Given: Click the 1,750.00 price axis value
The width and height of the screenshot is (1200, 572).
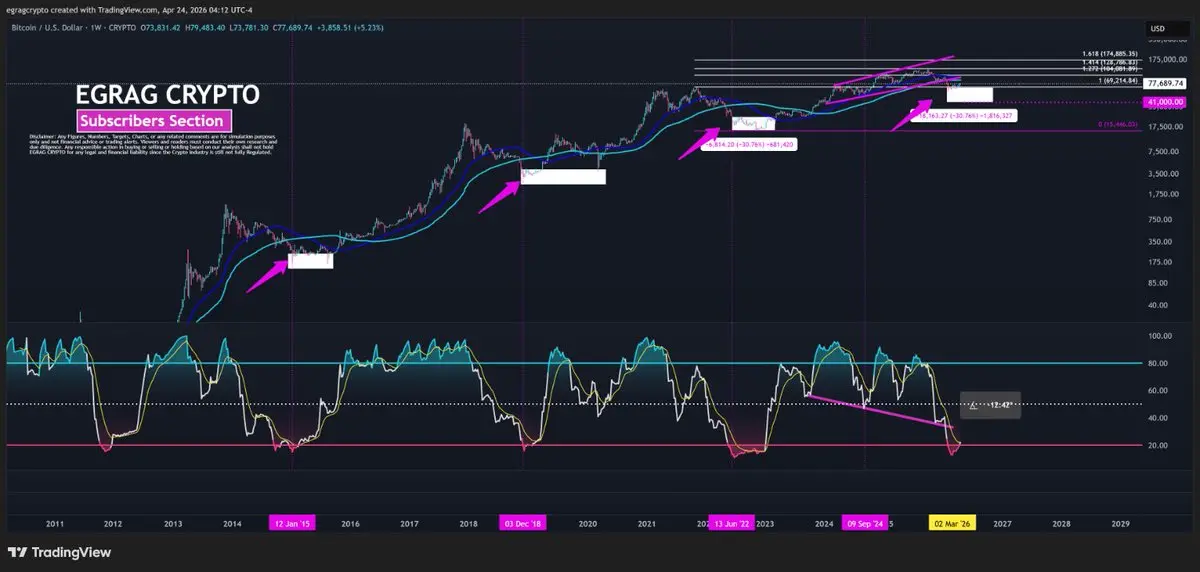Looking at the screenshot, I should 1166,196.
